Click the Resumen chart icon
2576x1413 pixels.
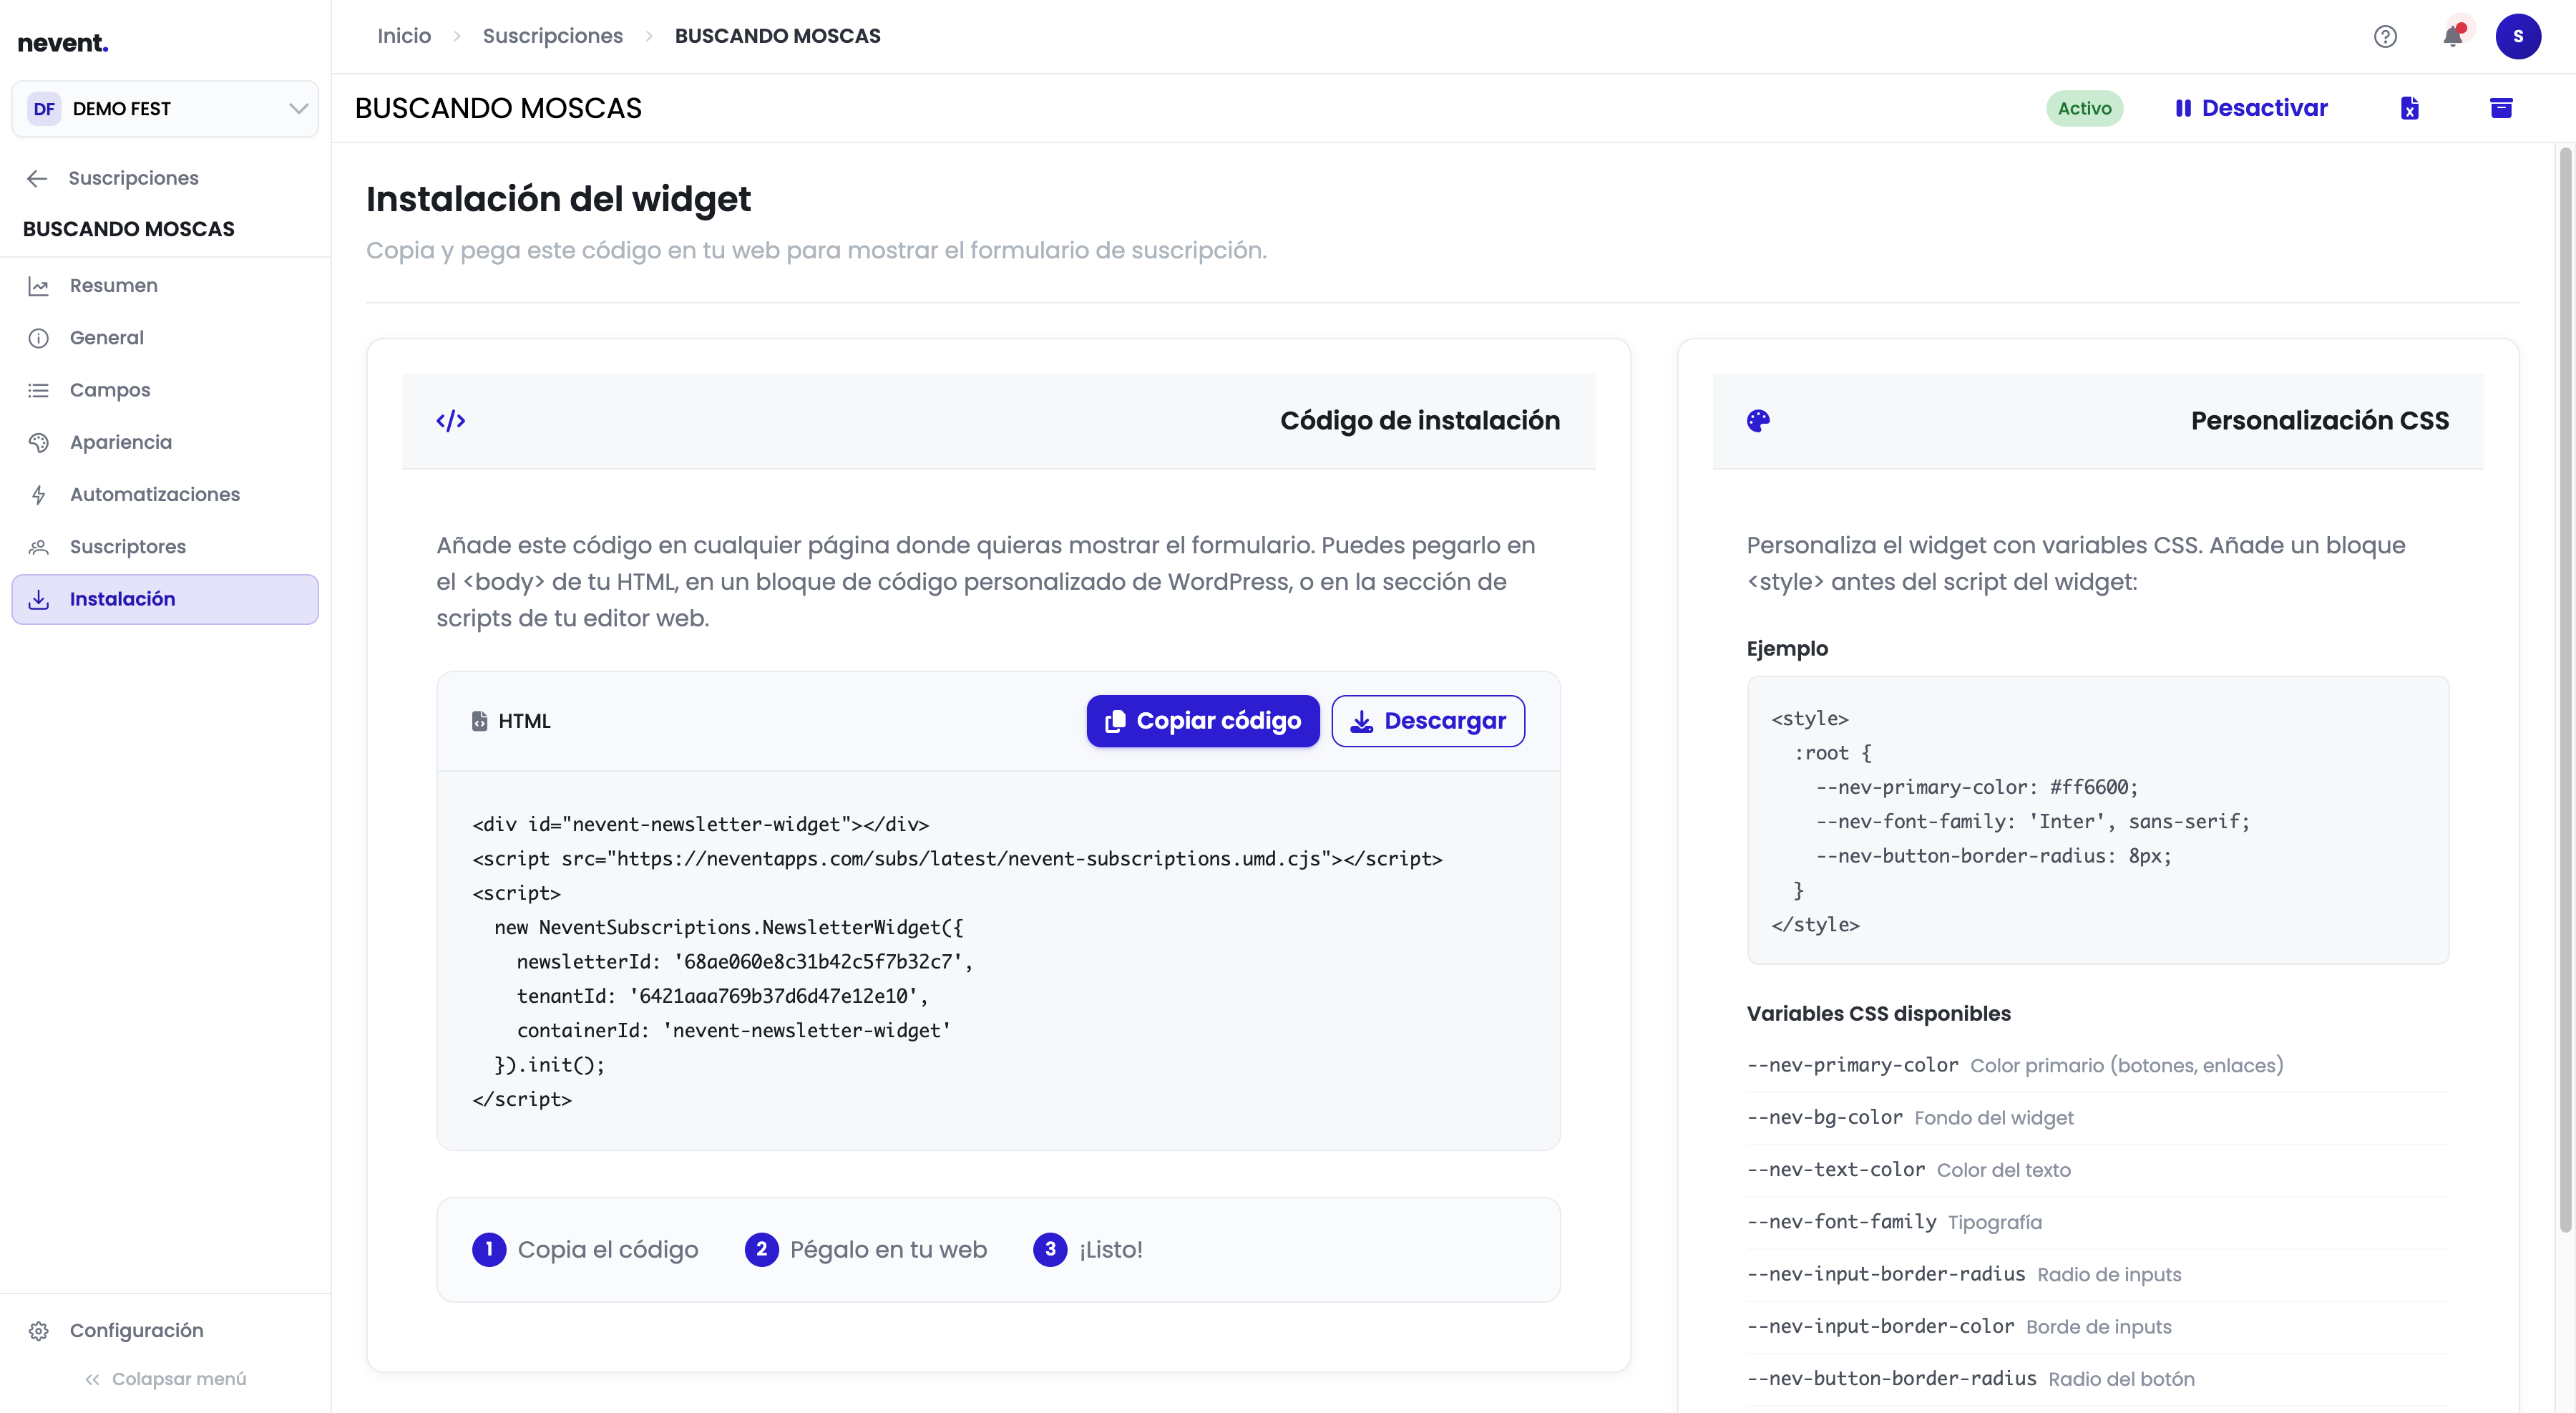(38, 286)
